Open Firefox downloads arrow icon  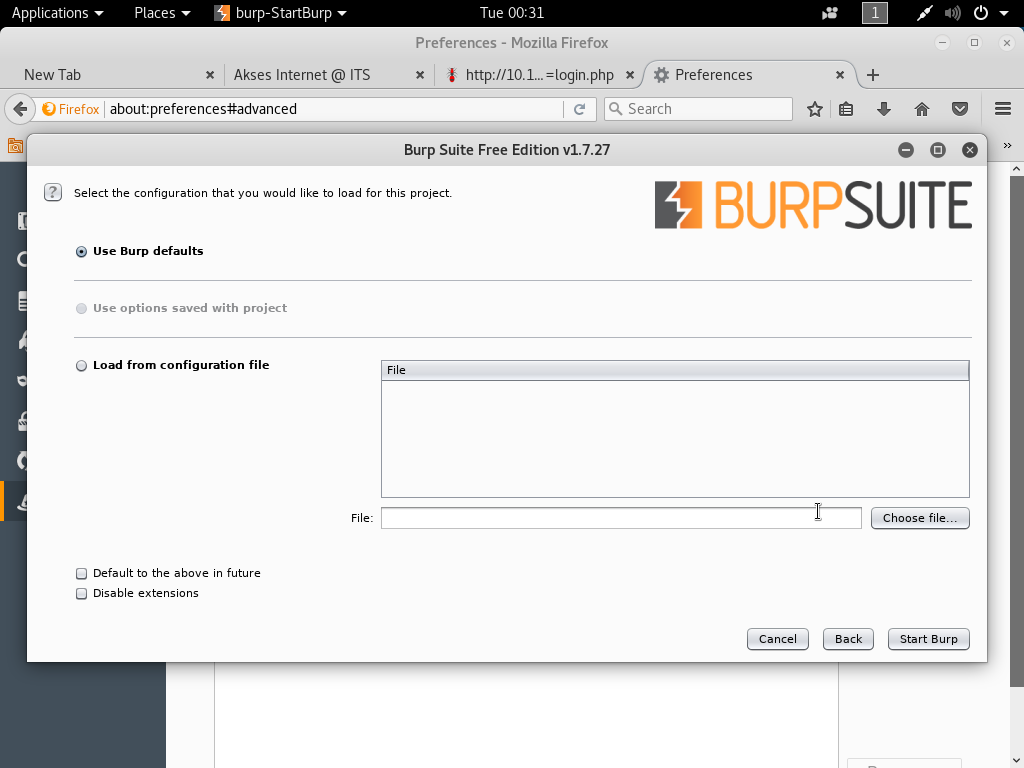pyautogui.click(x=884, y=109)
